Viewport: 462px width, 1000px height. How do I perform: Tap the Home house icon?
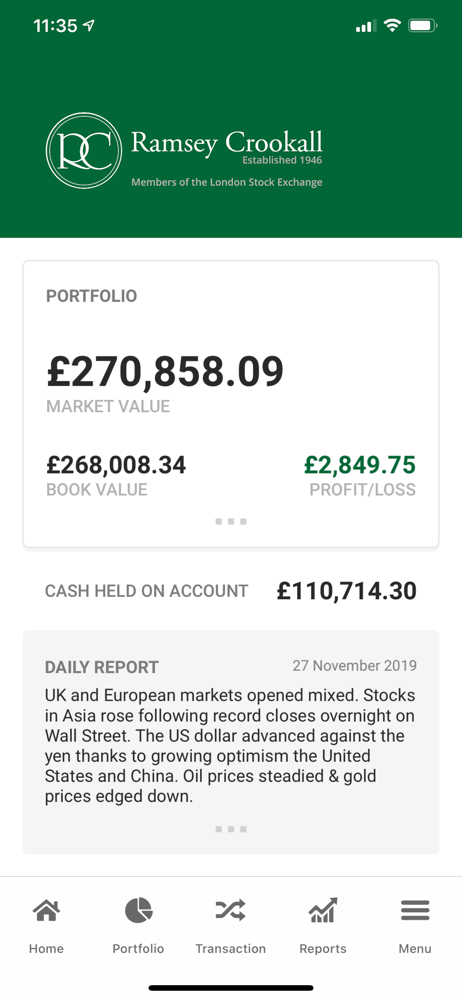pyautogui.click(x=46, y=910)
